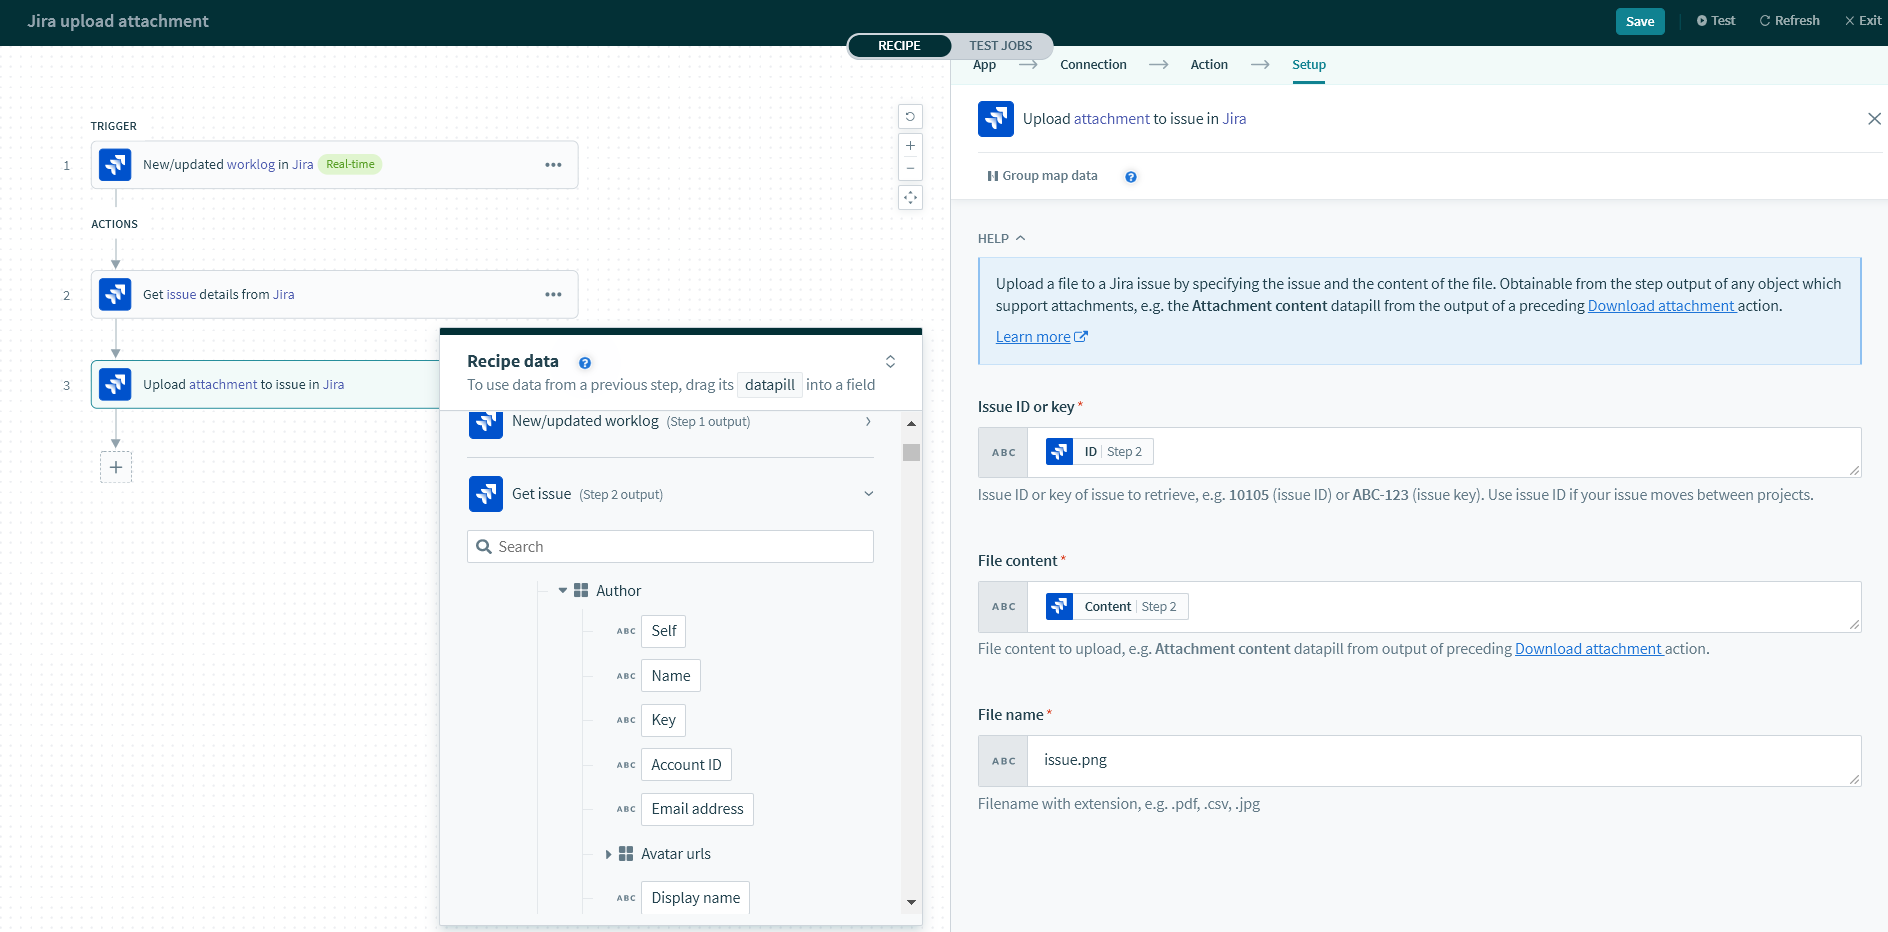Expand the Avatar urls tree node
This screenshot has height=932, width=1888.
609,853
